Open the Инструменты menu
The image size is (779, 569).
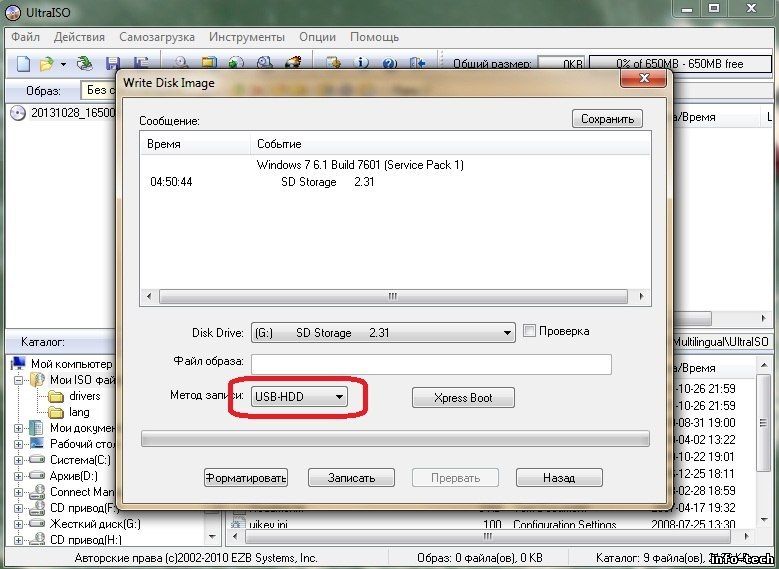click(247, 37)
